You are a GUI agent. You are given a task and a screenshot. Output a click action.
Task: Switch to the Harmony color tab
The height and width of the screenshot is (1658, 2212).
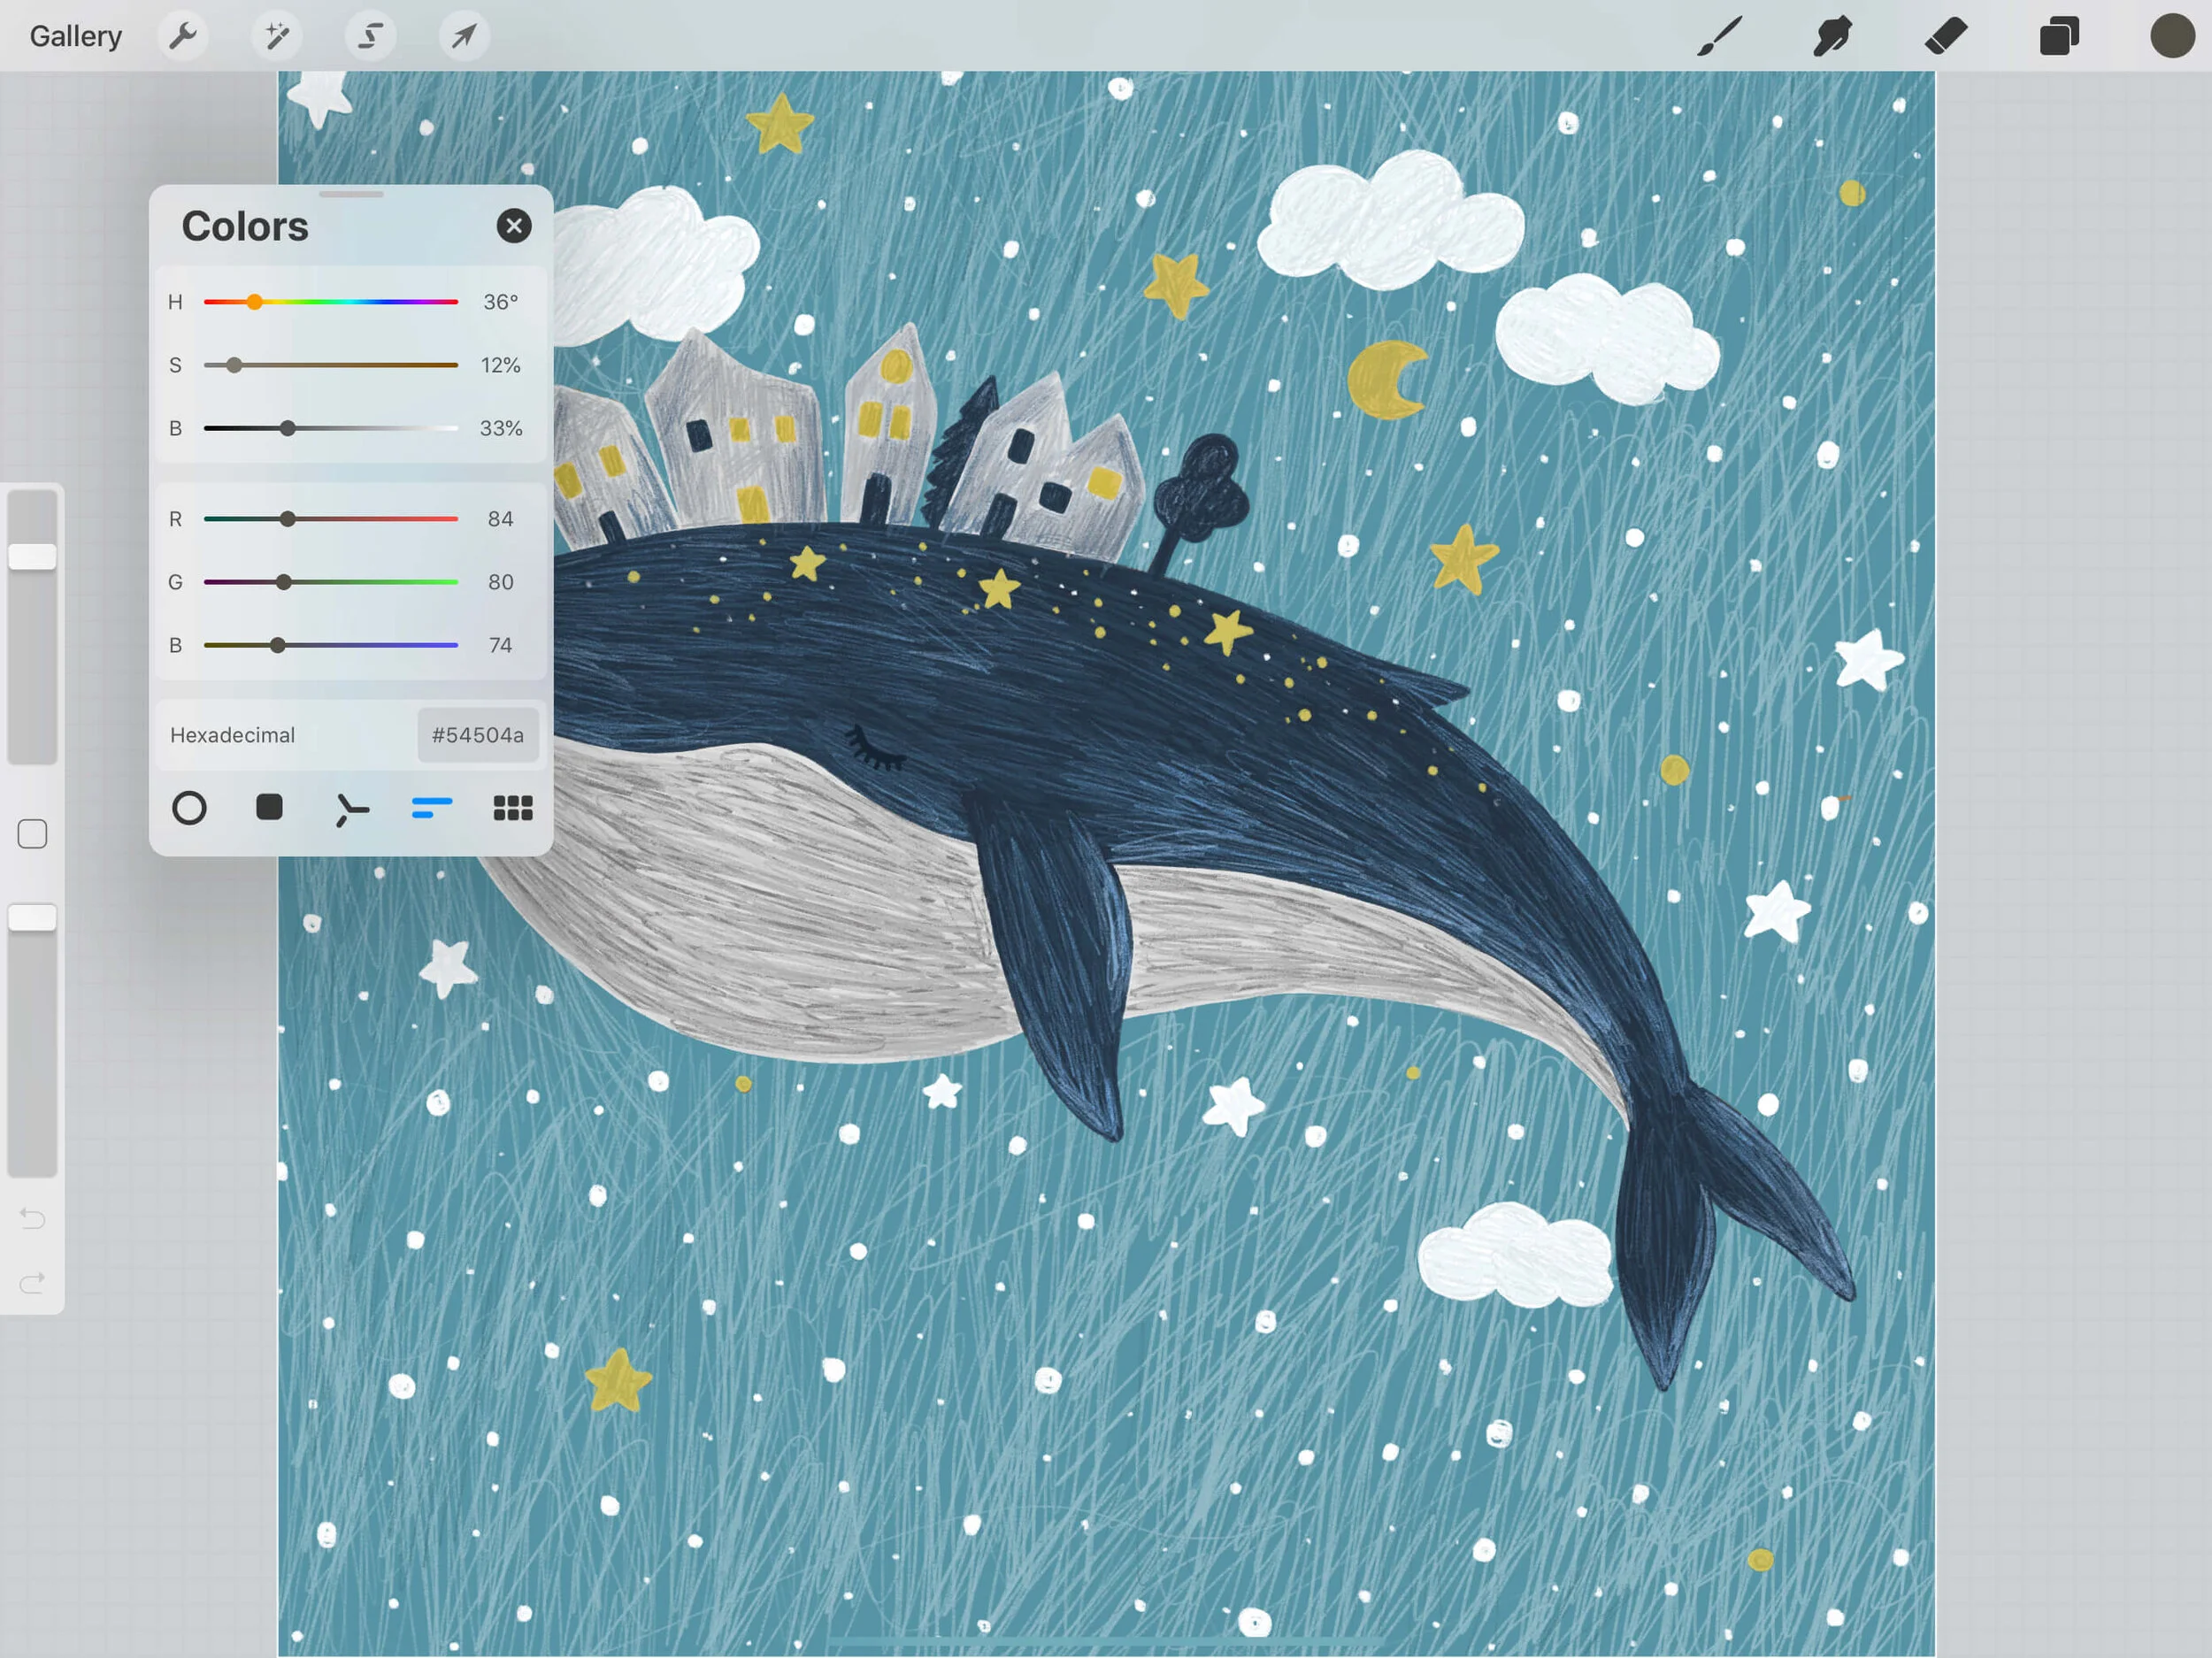(351, 809)
